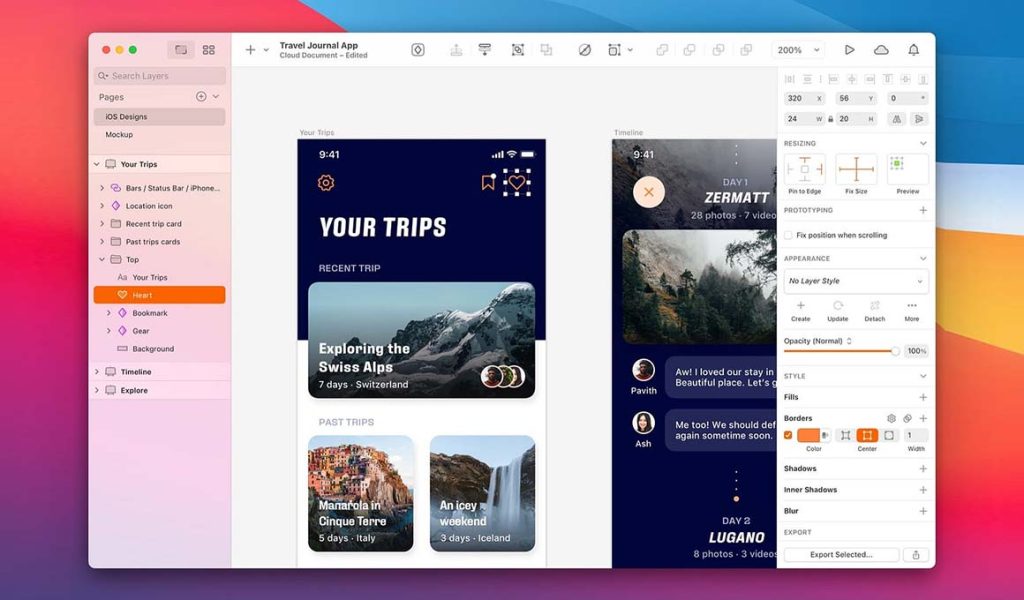Screen dimensions: 1024x600
Task: Open the Cloud document icon
Action: point(882,50)
